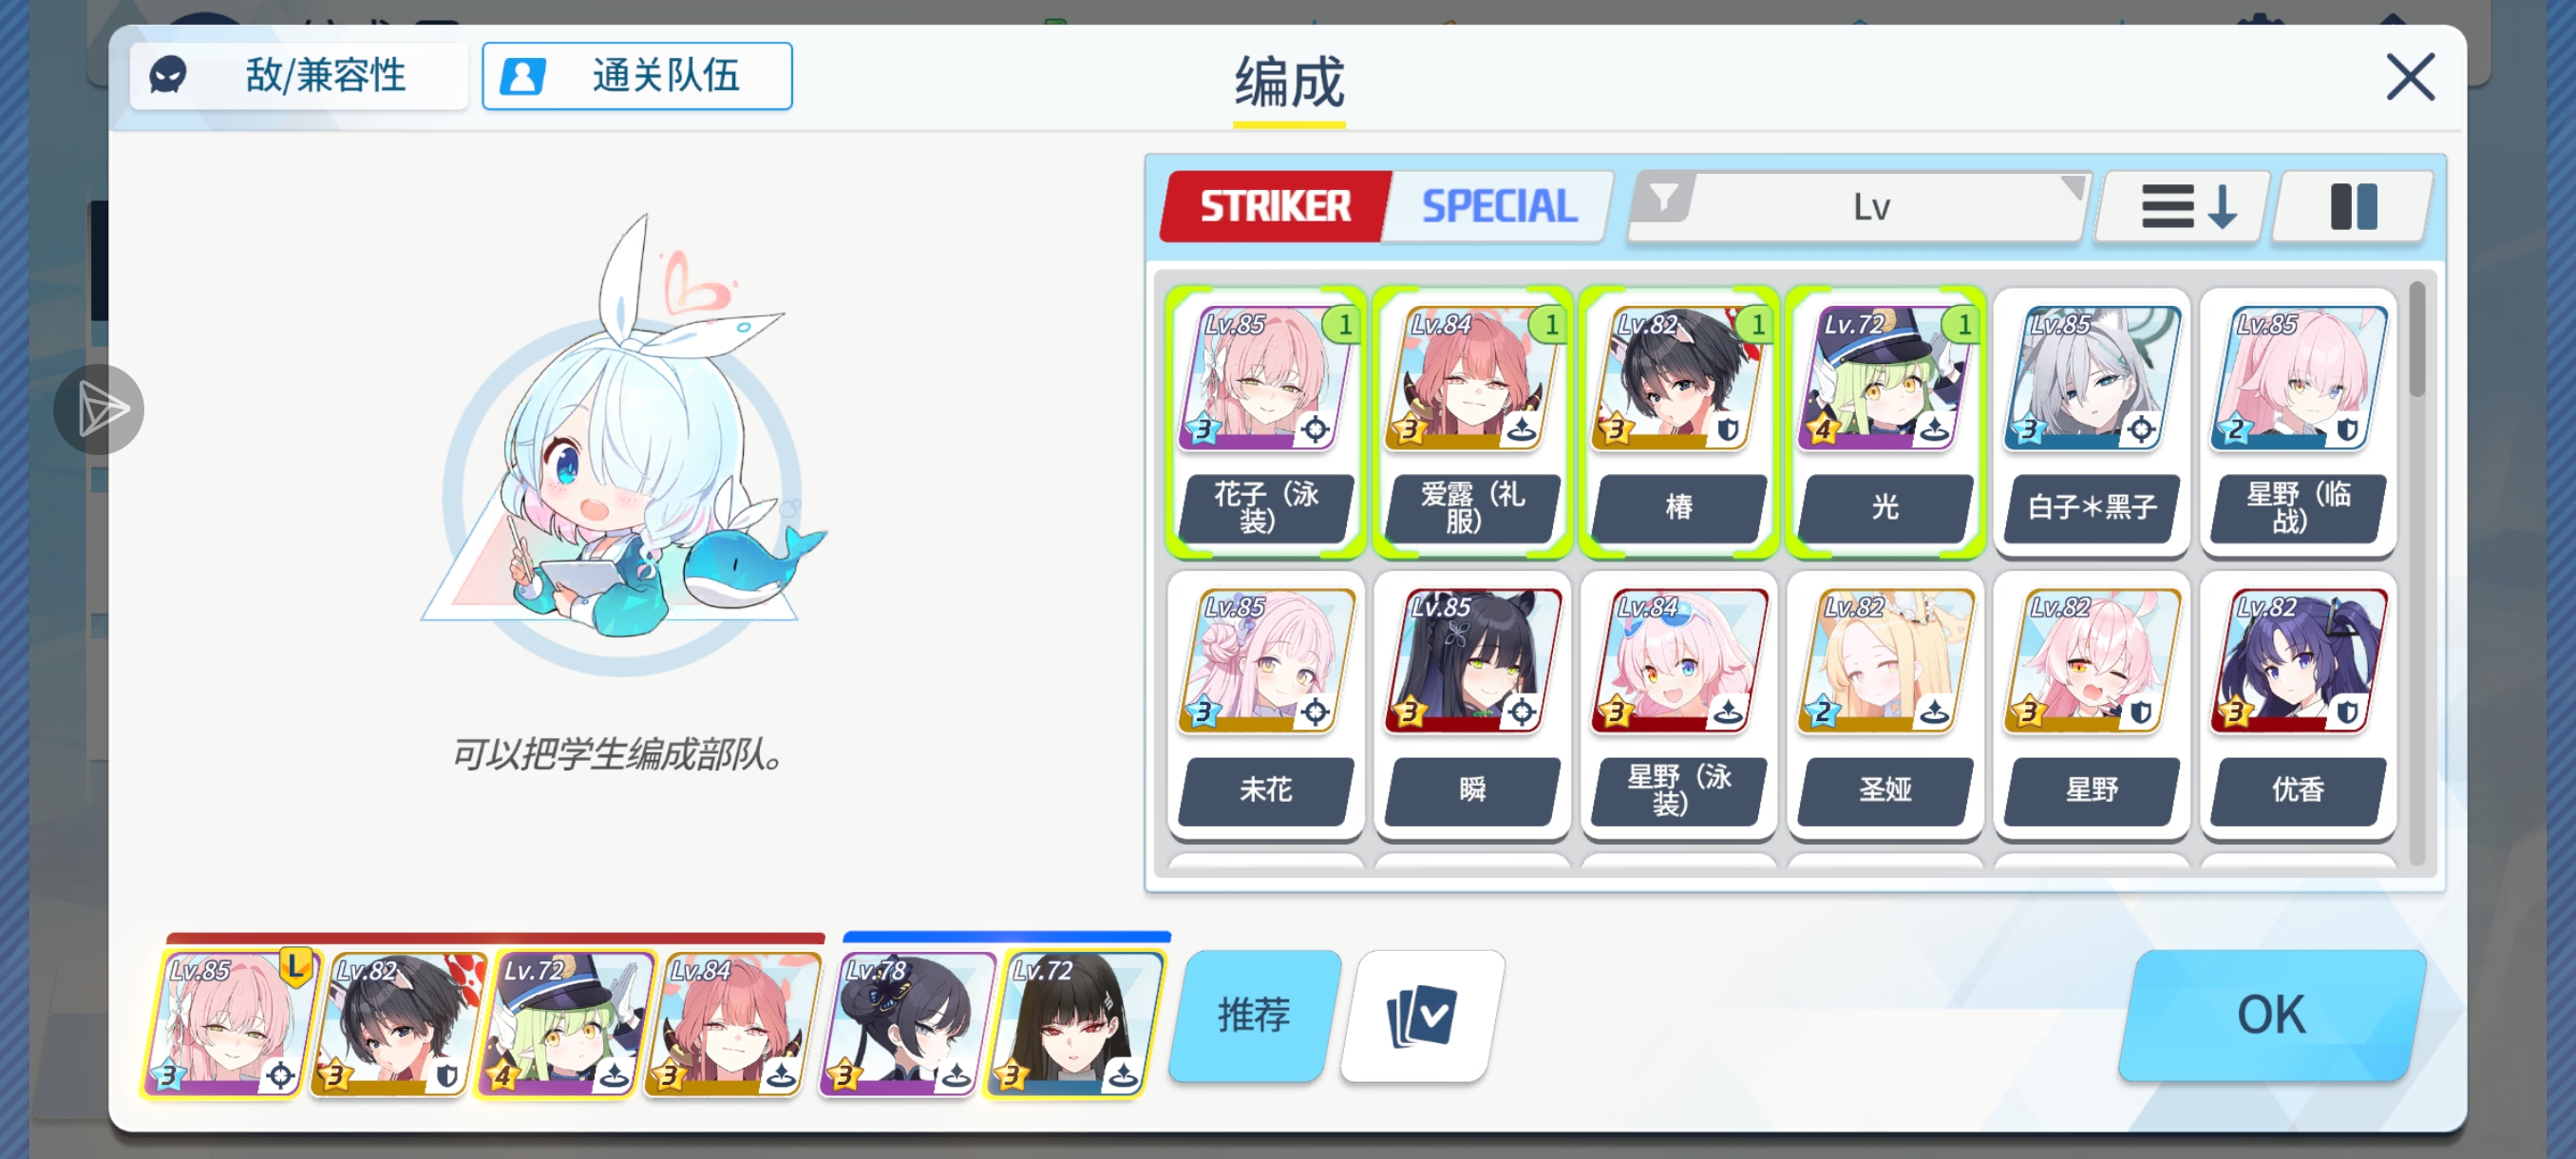Select the STRIKER tab
The width and height of the screenshot is (2576, 1159).
(1275, 207)
